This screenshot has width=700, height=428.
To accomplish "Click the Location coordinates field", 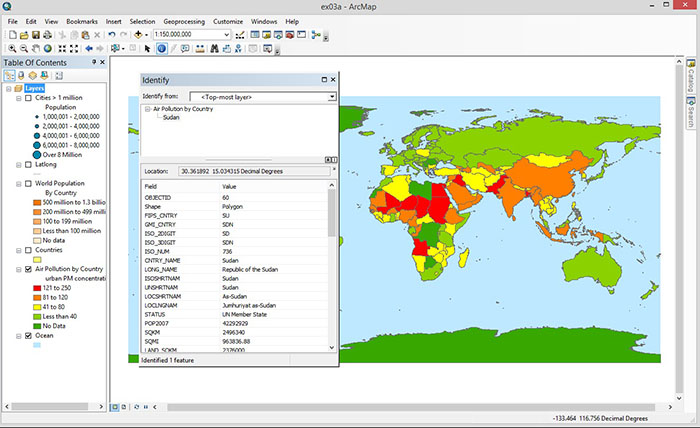I will (x=254, y=171).
